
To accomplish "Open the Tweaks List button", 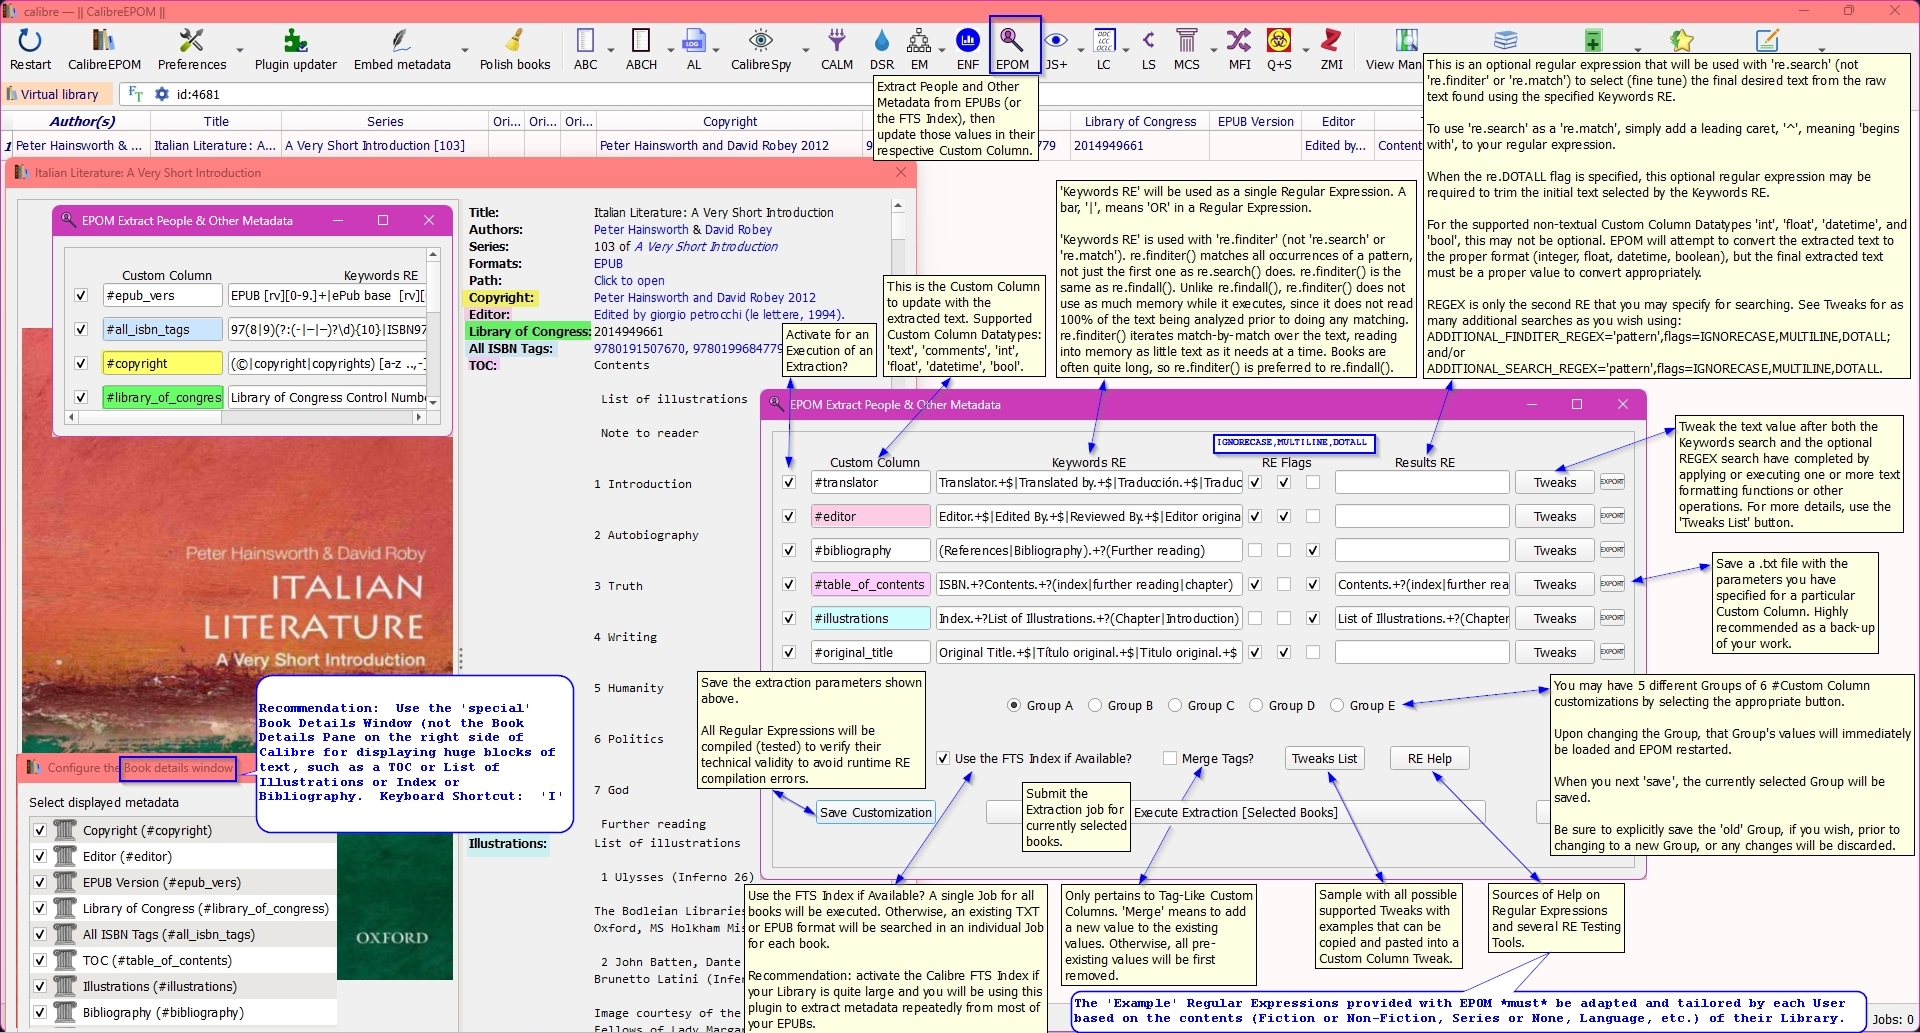I will [1324, 758].
